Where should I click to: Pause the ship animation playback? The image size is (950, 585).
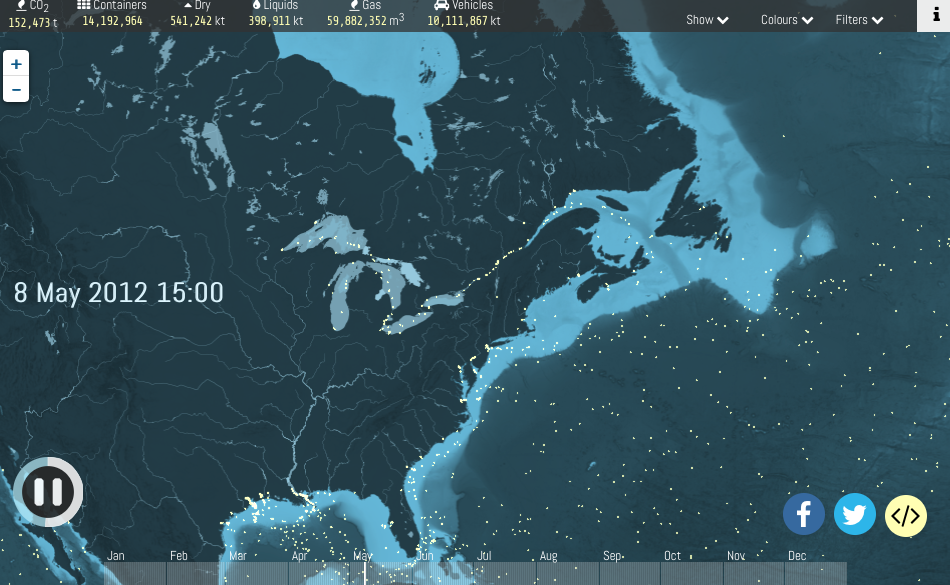[x=48, y=492]
